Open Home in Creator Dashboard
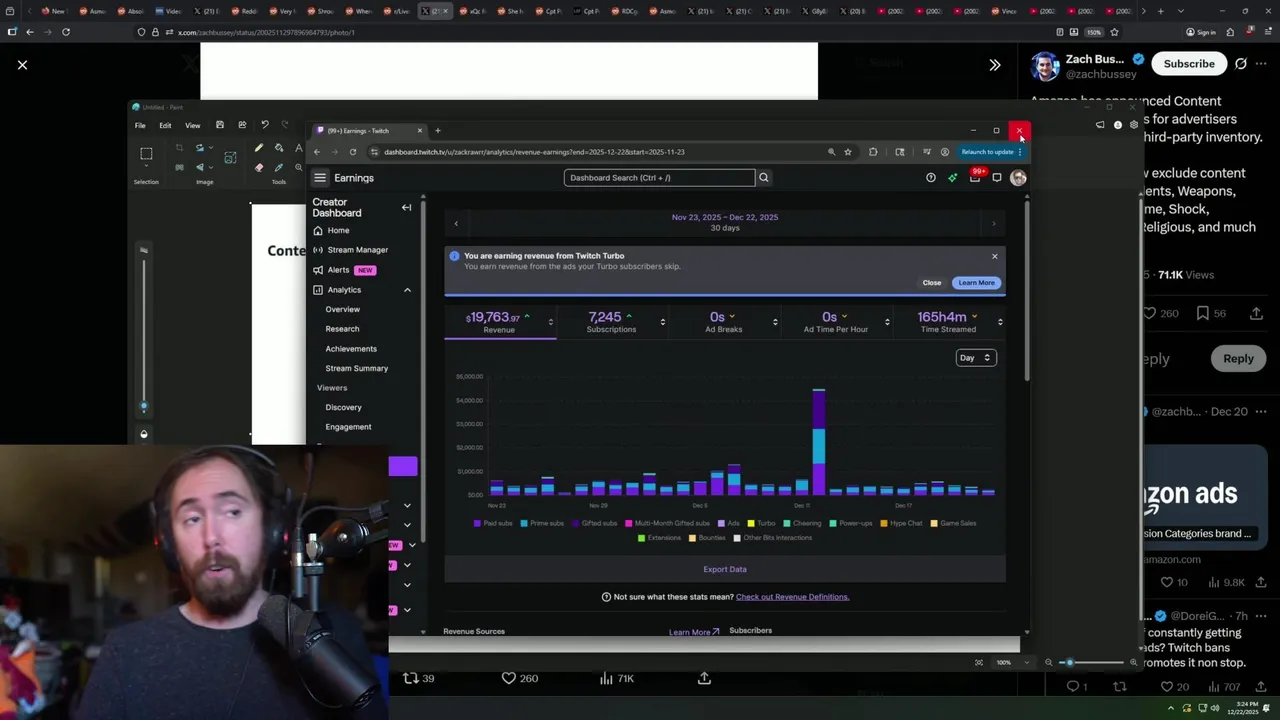Screen dimensions: 1280x720 tap(338, 230)
